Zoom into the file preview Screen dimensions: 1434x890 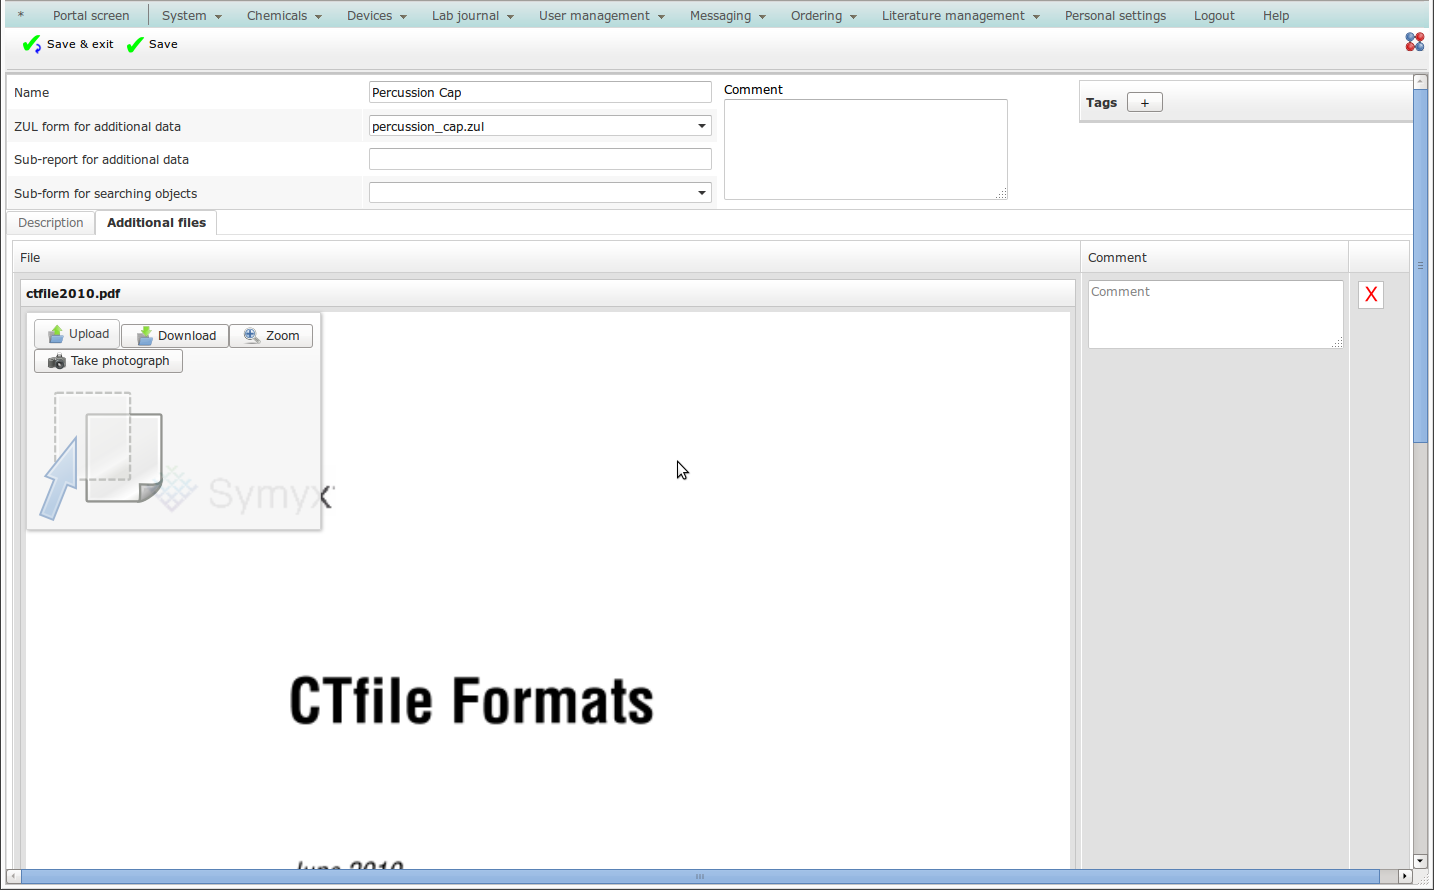(271, 336)
